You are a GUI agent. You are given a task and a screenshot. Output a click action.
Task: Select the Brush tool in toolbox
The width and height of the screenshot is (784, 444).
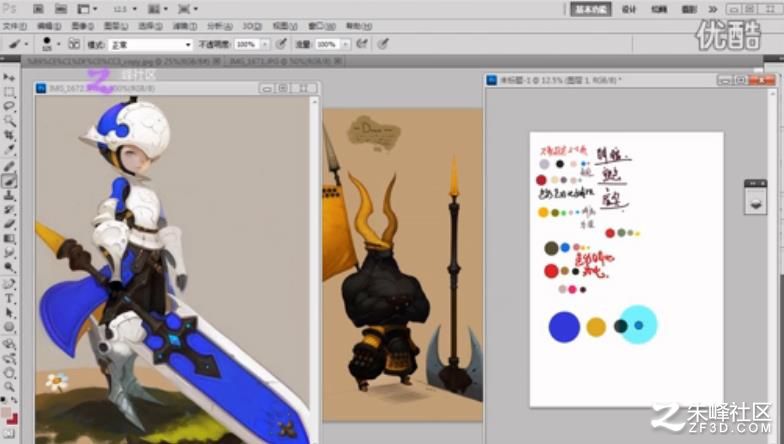click(9, 181)
